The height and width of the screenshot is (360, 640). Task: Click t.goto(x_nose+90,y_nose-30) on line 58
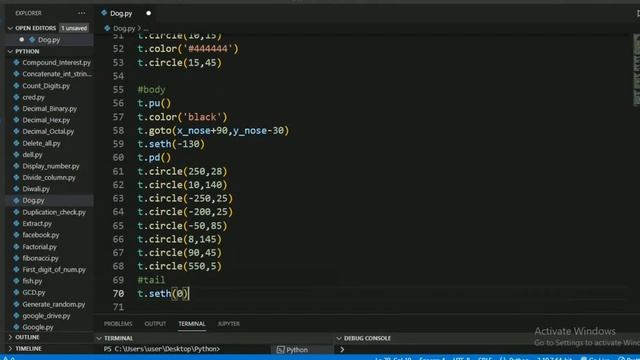[x=213, y=131]
